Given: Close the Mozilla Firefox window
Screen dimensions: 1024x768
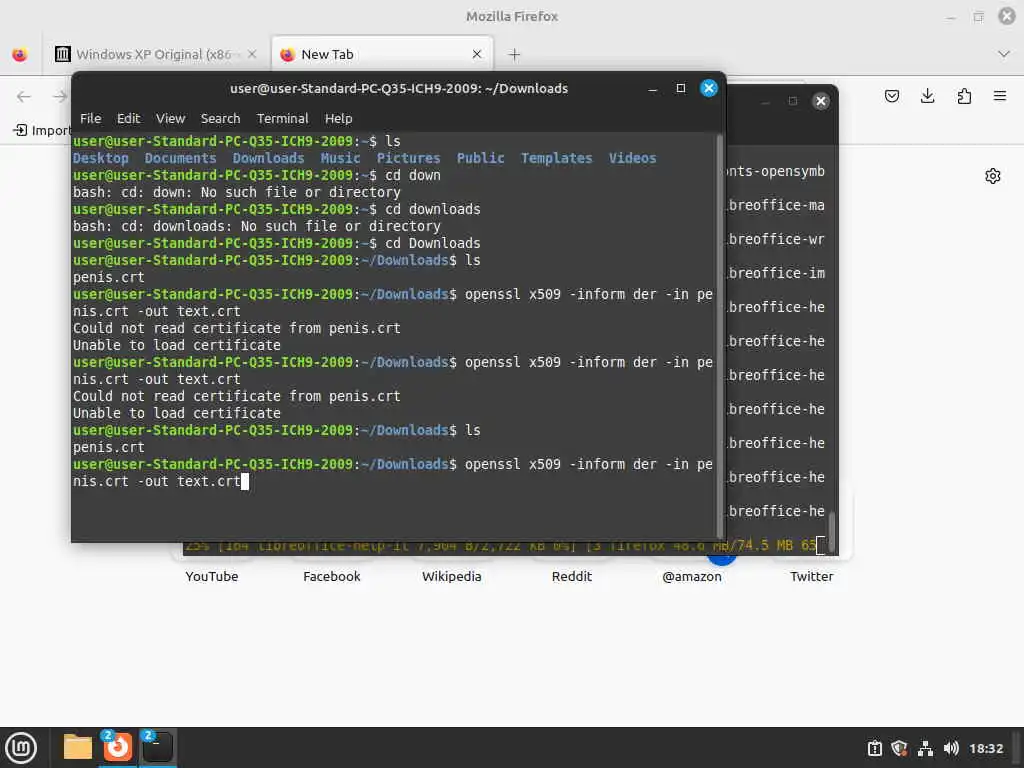Looking at the screenshot, I should click(x=1007, y=16).
